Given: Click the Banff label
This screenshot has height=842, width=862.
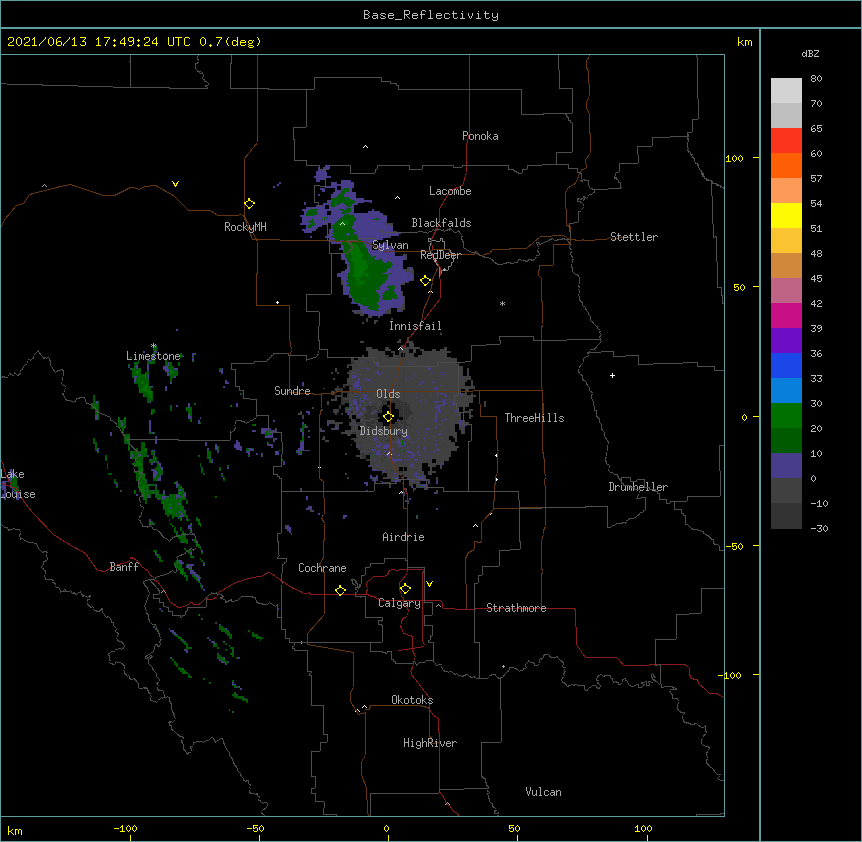Looking at the screenshot, I should (124, 567).
